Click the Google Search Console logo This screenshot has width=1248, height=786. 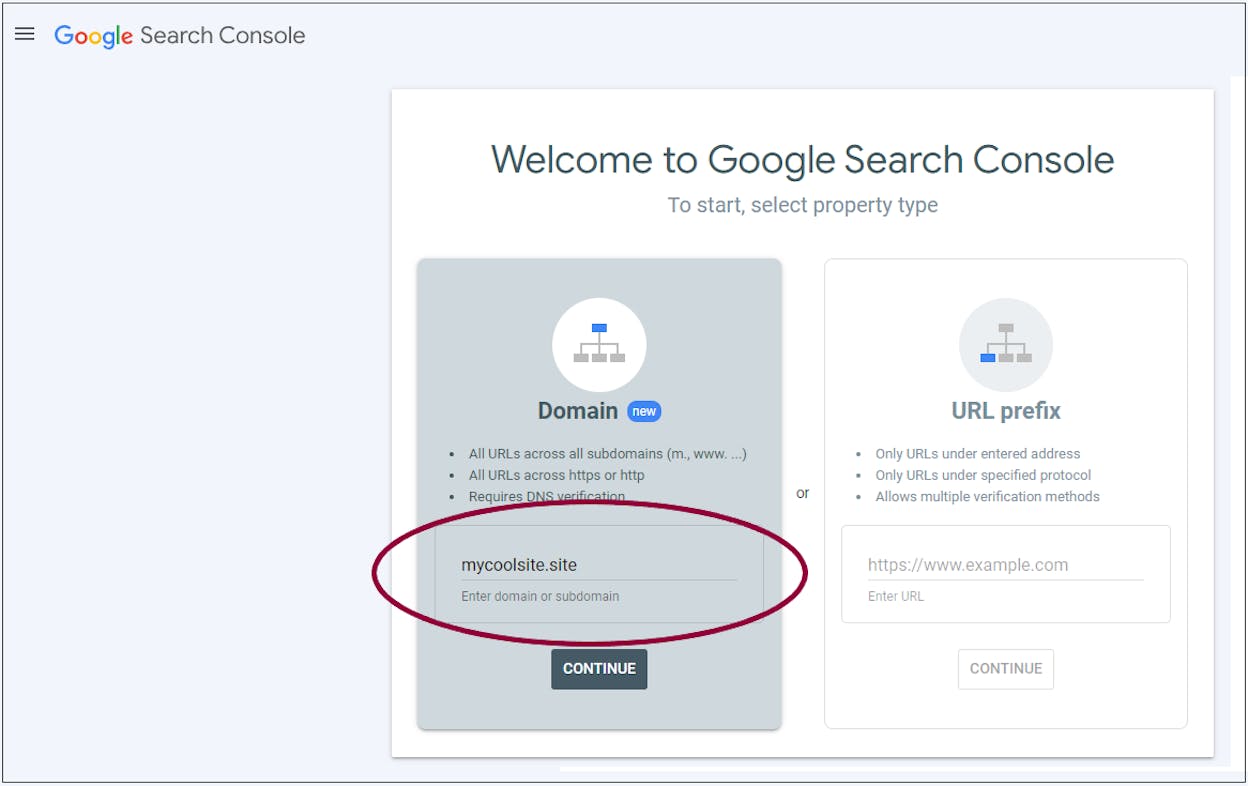(180, 36)
